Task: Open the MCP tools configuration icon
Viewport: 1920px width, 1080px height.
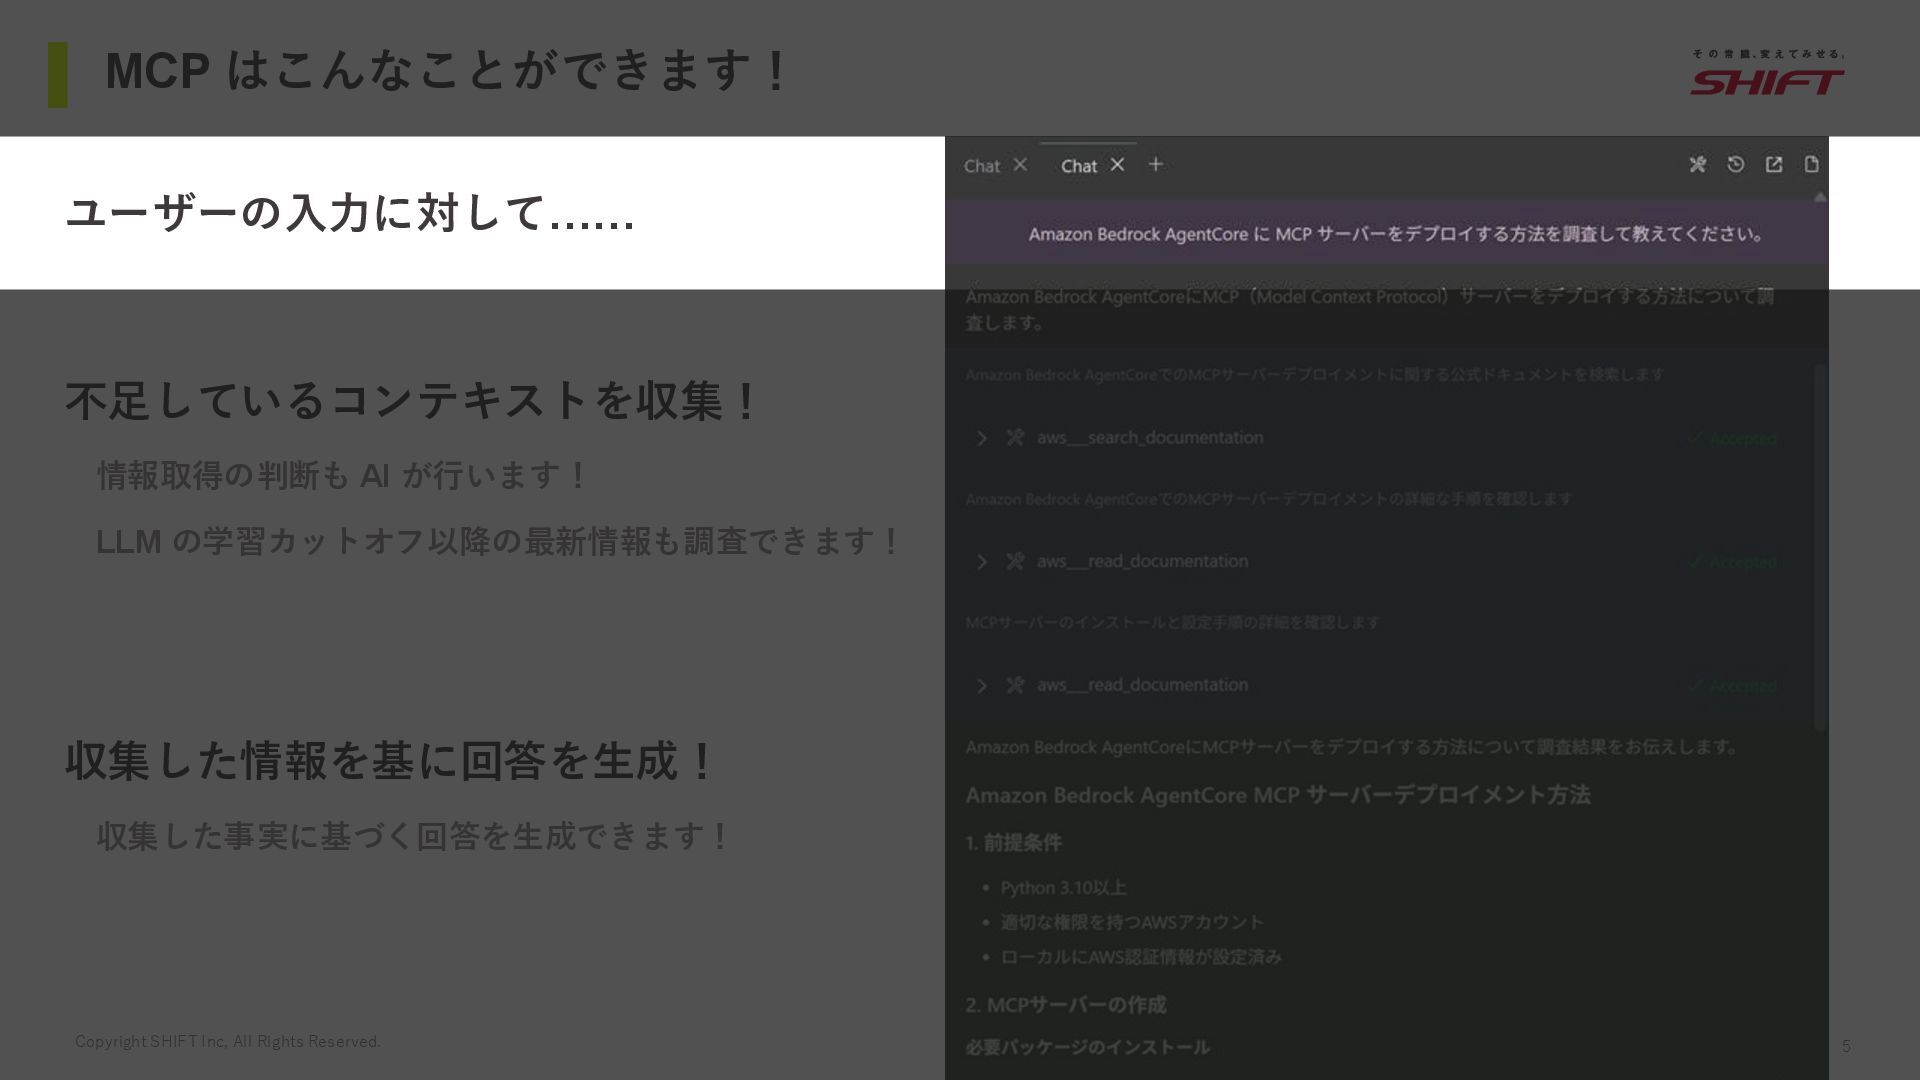Action: (1697, 164)
